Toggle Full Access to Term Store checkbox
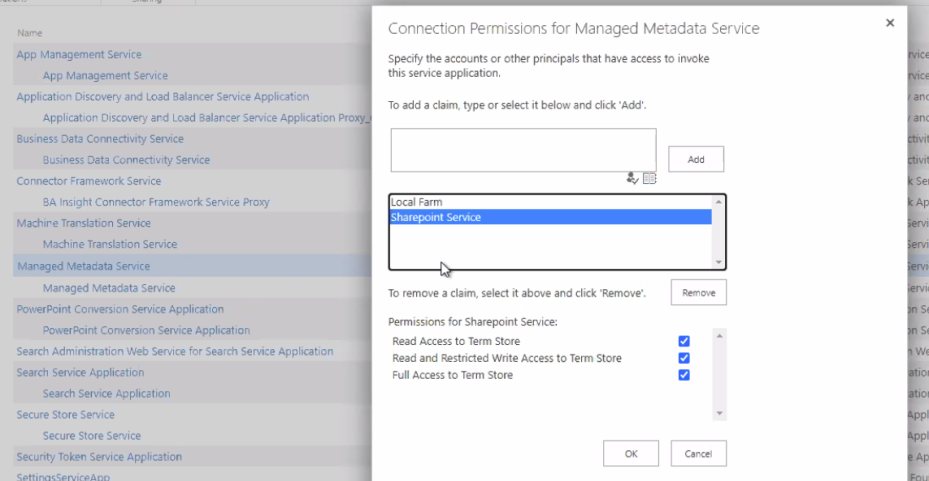The width and height of the screenshot is (929, 481). [684, 375]
